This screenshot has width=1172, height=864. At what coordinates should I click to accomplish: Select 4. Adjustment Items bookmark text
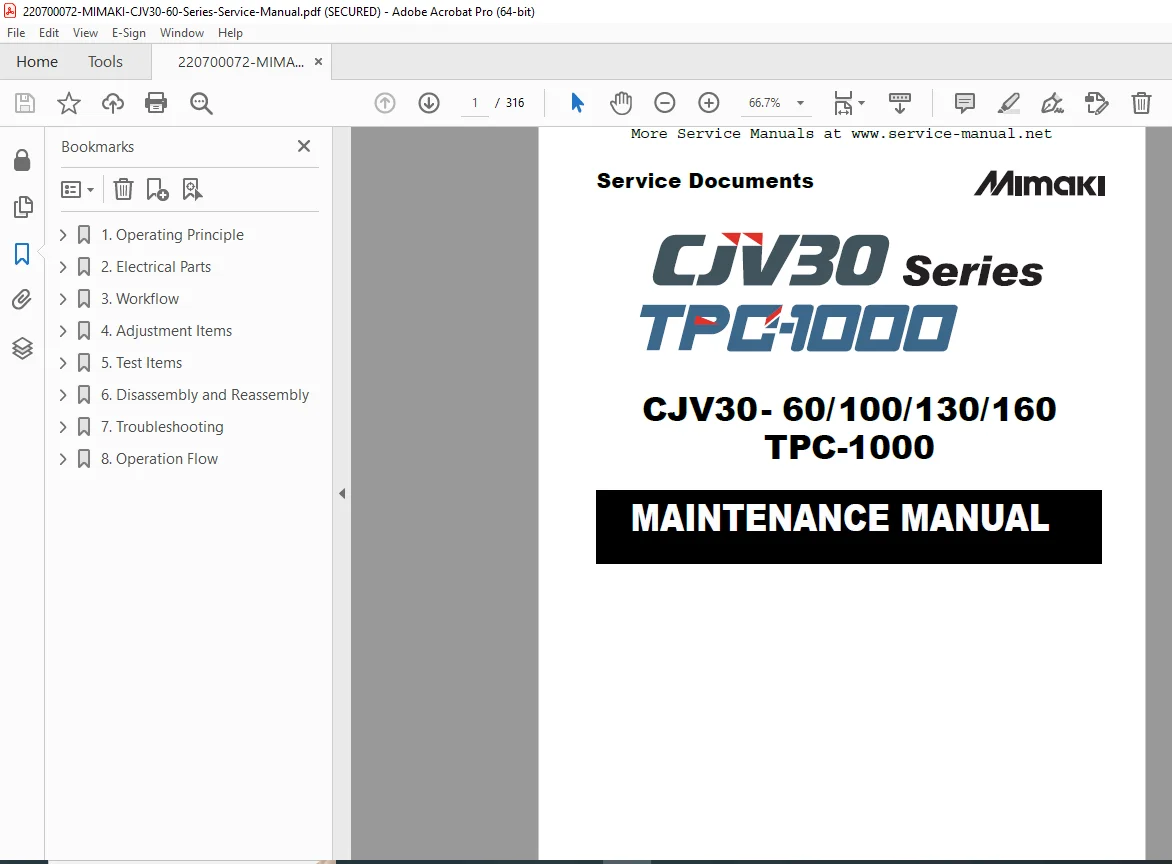tap(167, 331)
